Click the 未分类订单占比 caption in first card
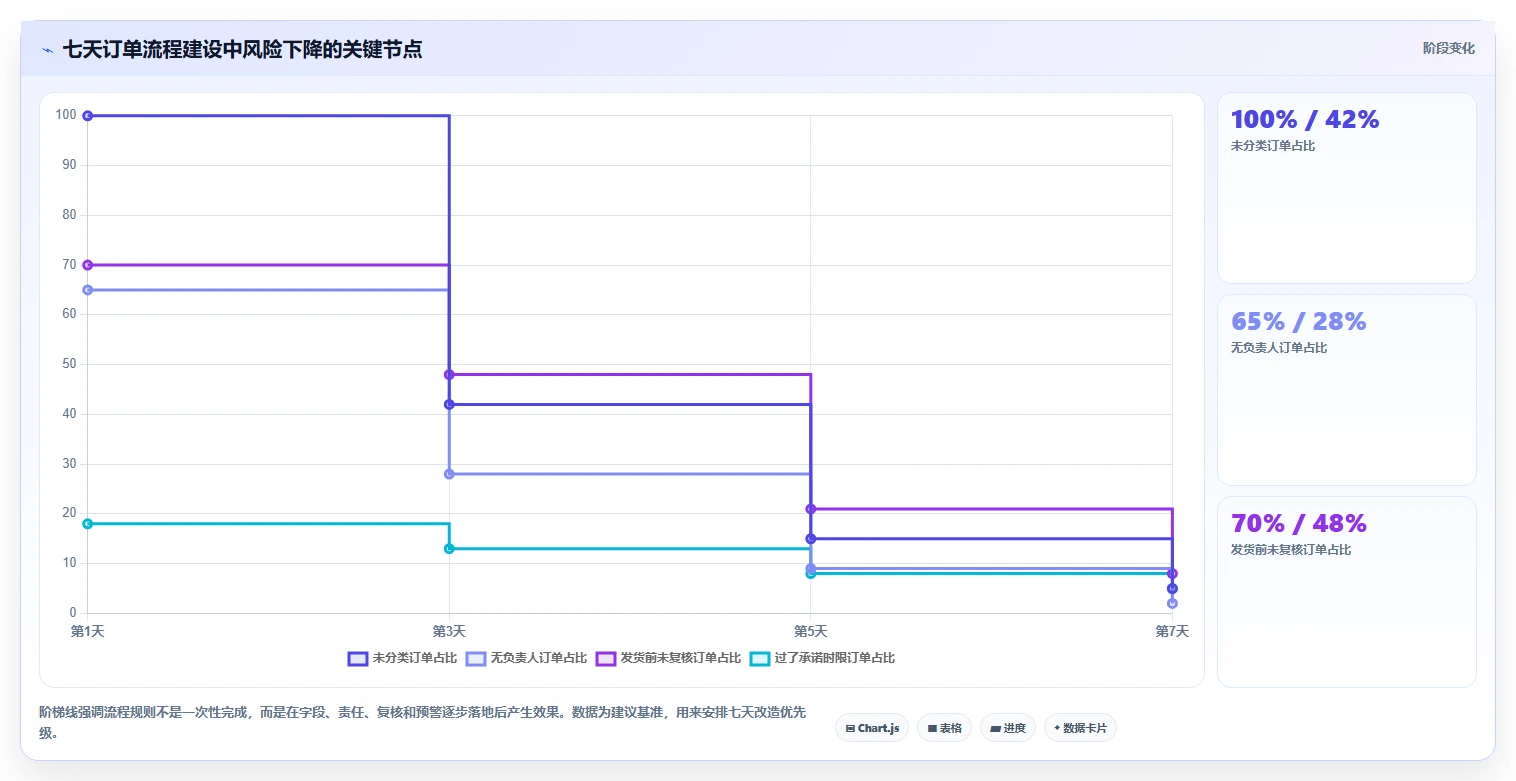Image resolution: width=1516 pixels, height=781 pixels. coord(1273,146)
